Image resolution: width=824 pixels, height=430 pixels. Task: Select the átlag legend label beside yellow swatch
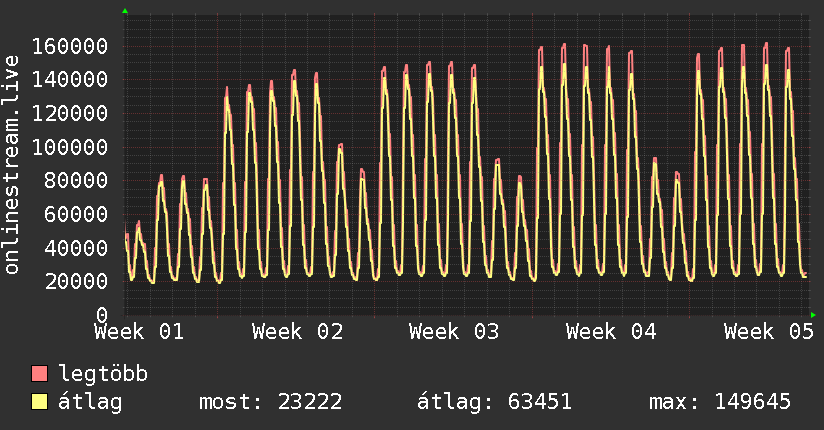tap(90, 402)
